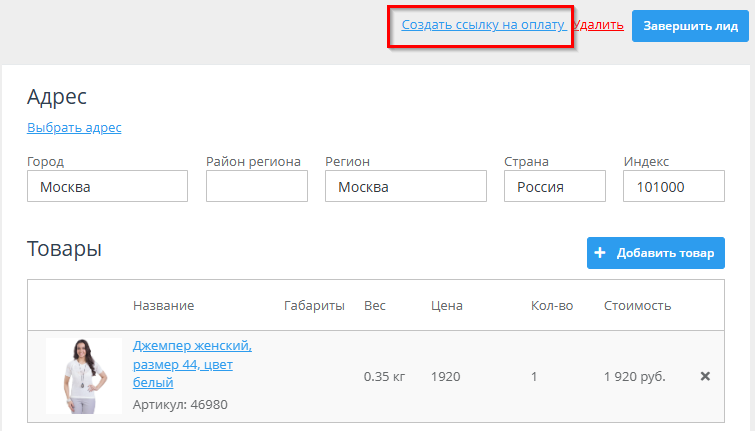Open the product thumbnail of the white jumper

tap(84, 376)
